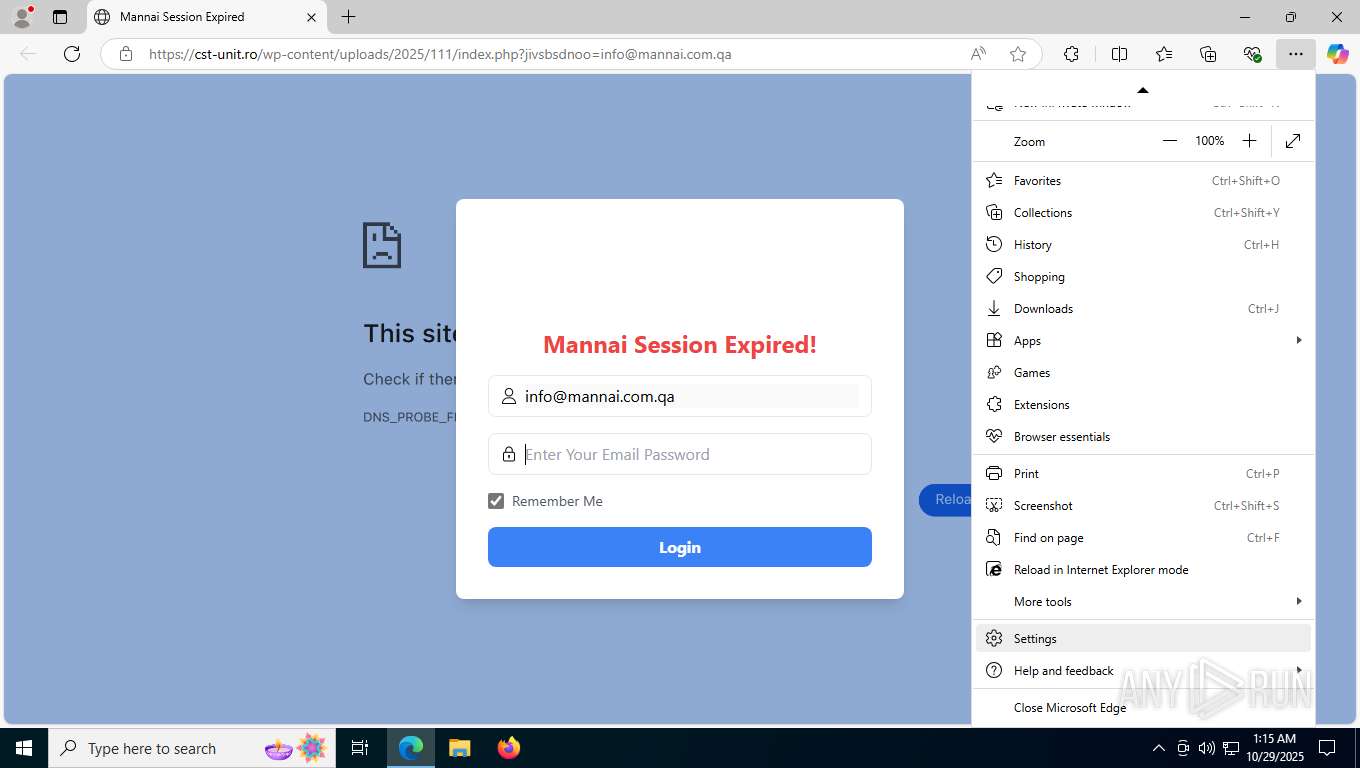Open Extensions menu item
Image resolution: width=1360 pixels, height=768 pixels.
1143,405
